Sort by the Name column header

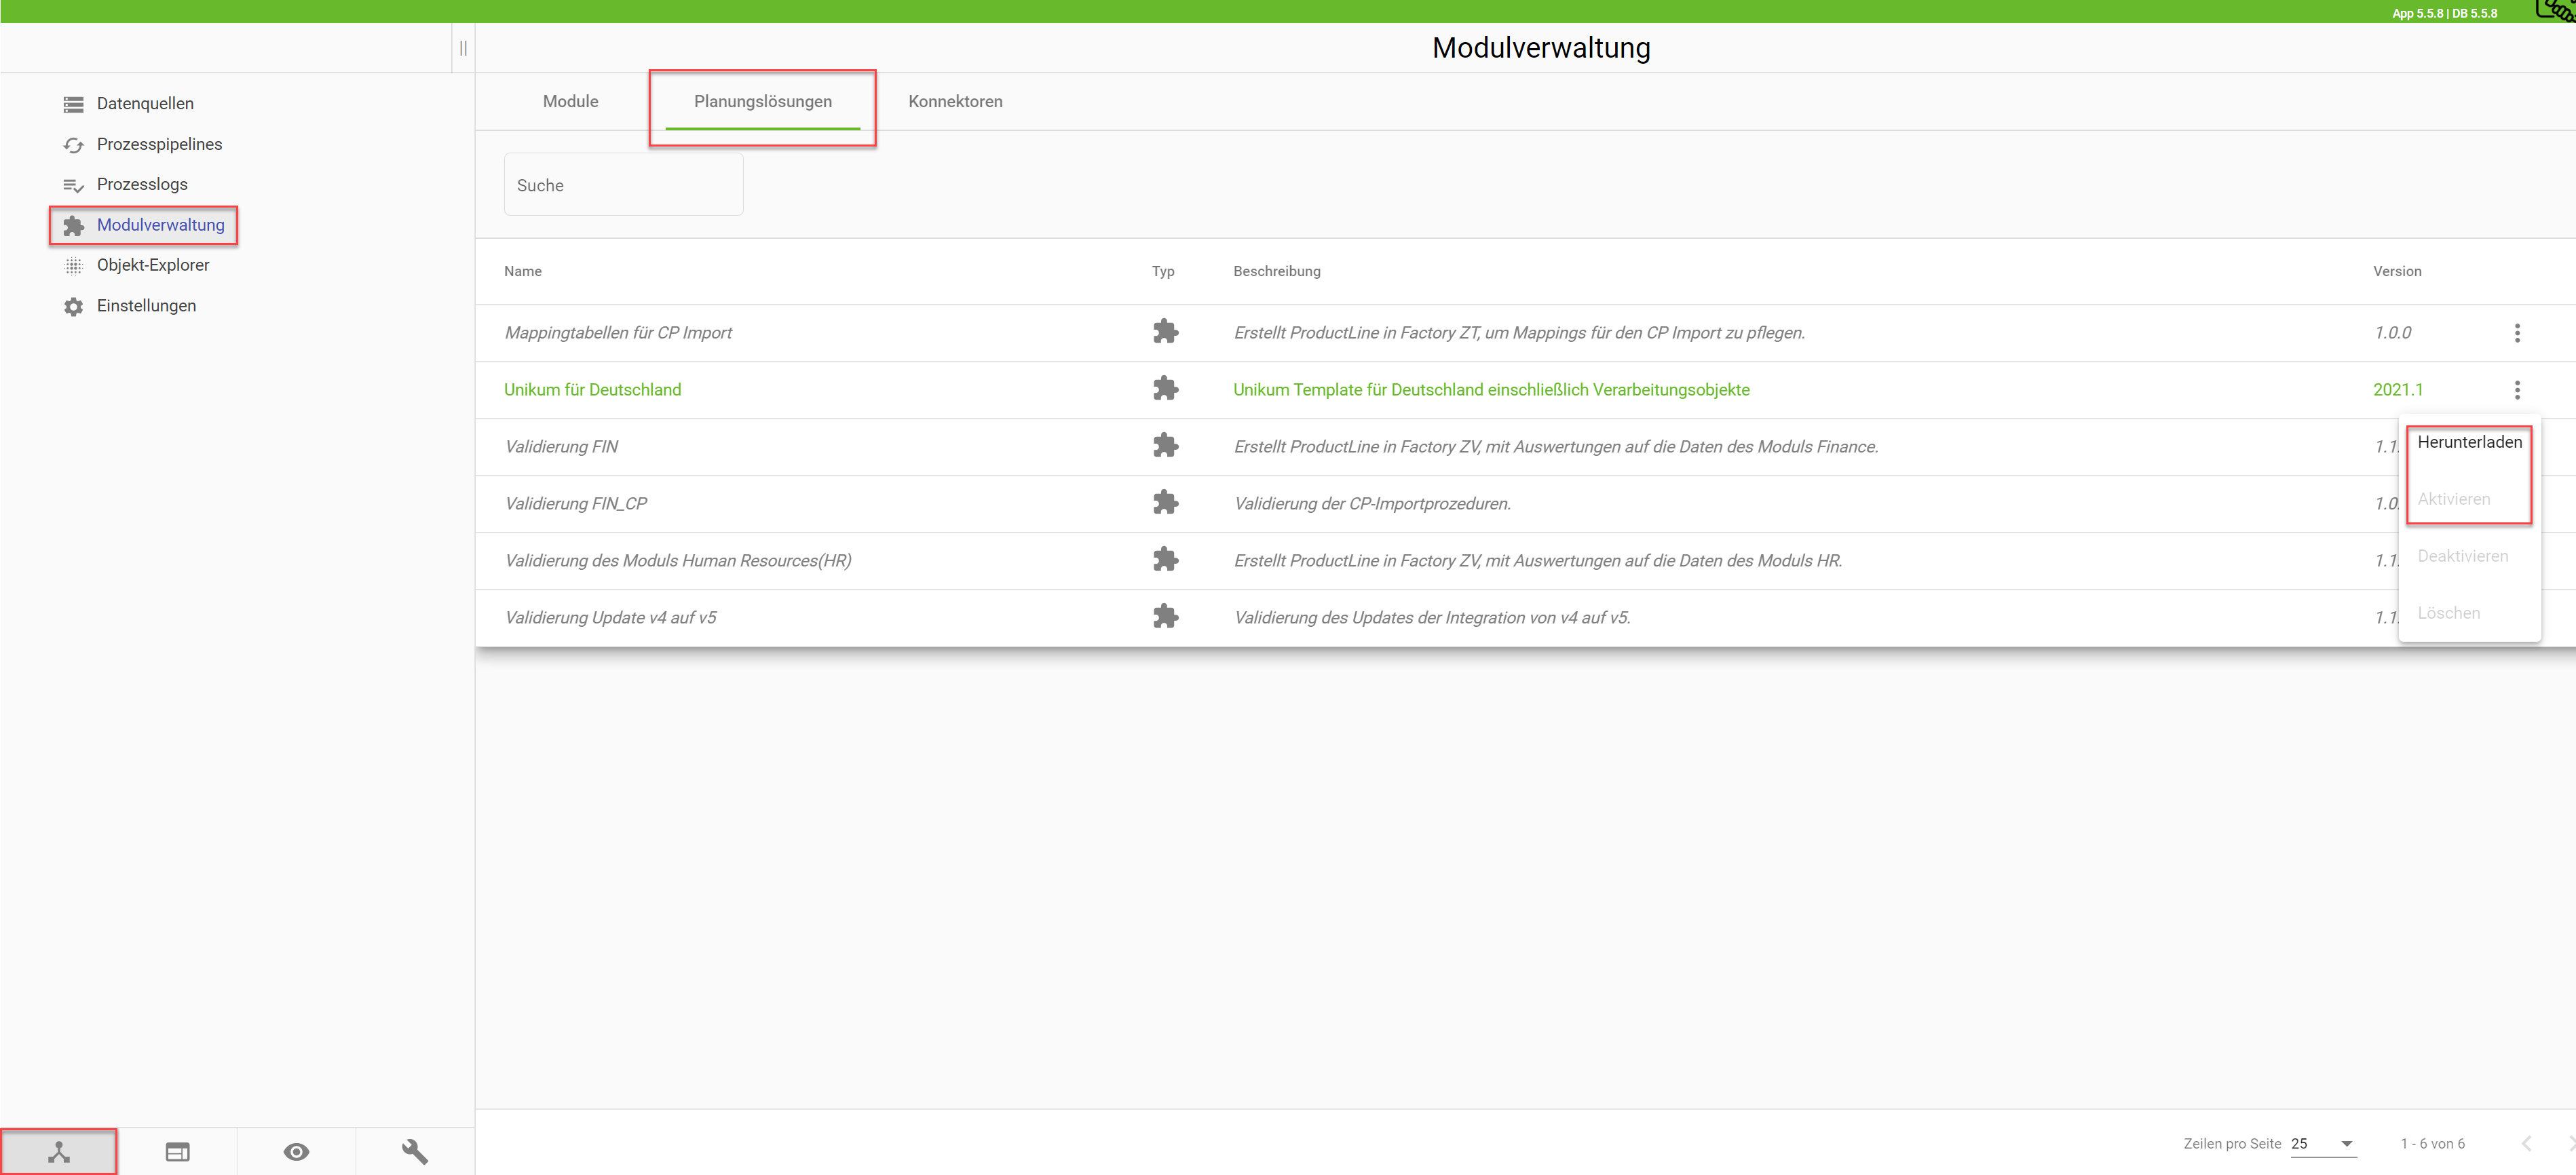click(522, 271)
